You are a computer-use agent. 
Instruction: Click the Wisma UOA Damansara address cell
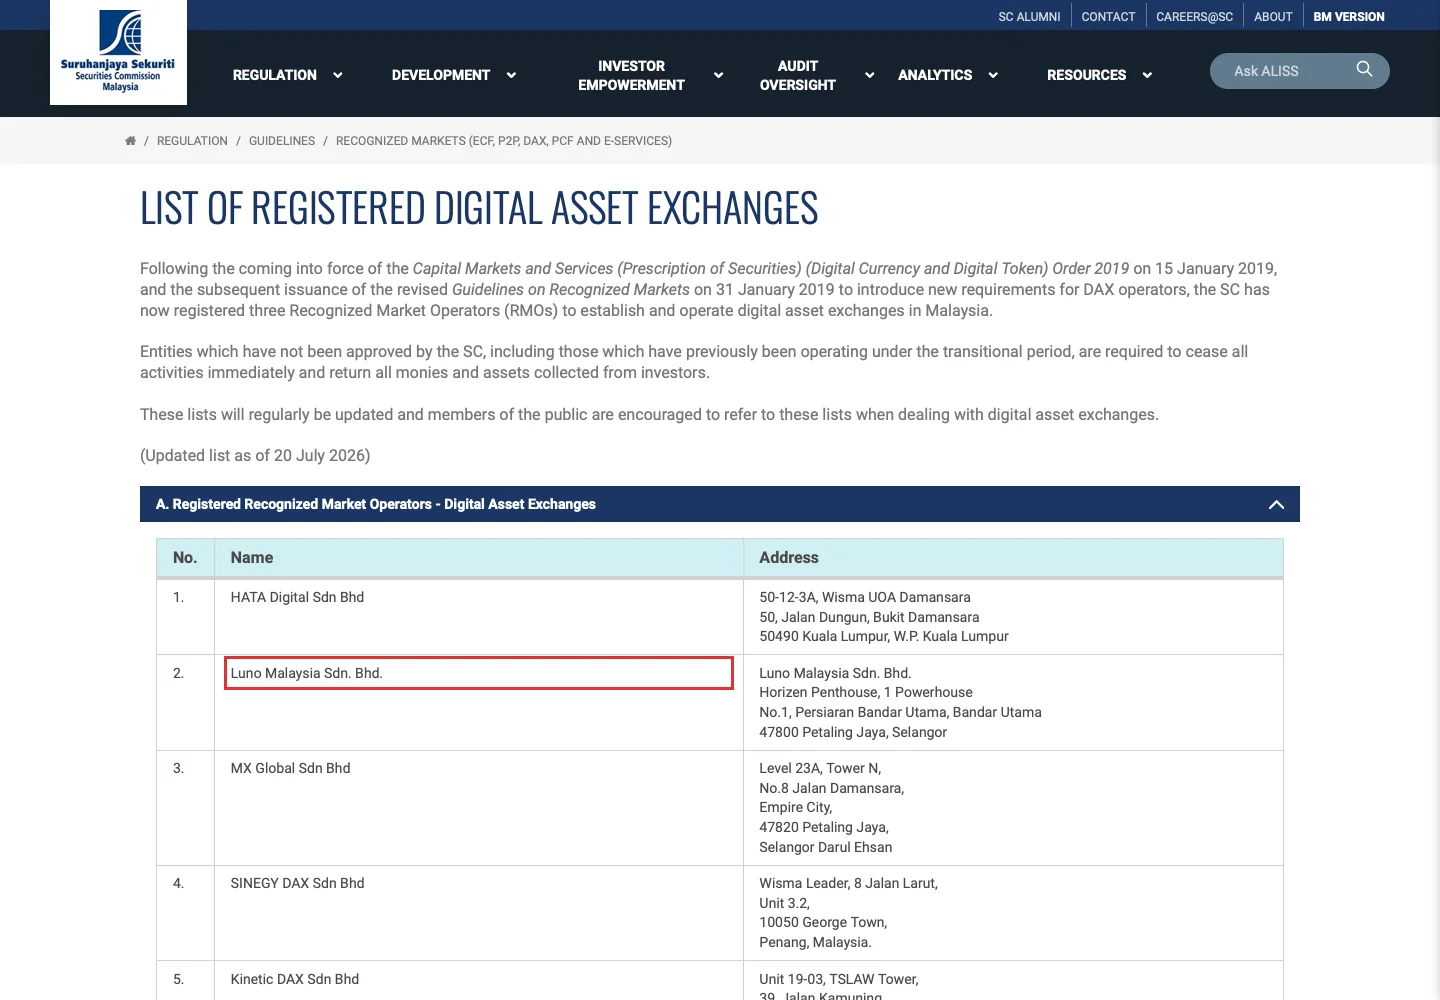click(x=1013, y=617)
